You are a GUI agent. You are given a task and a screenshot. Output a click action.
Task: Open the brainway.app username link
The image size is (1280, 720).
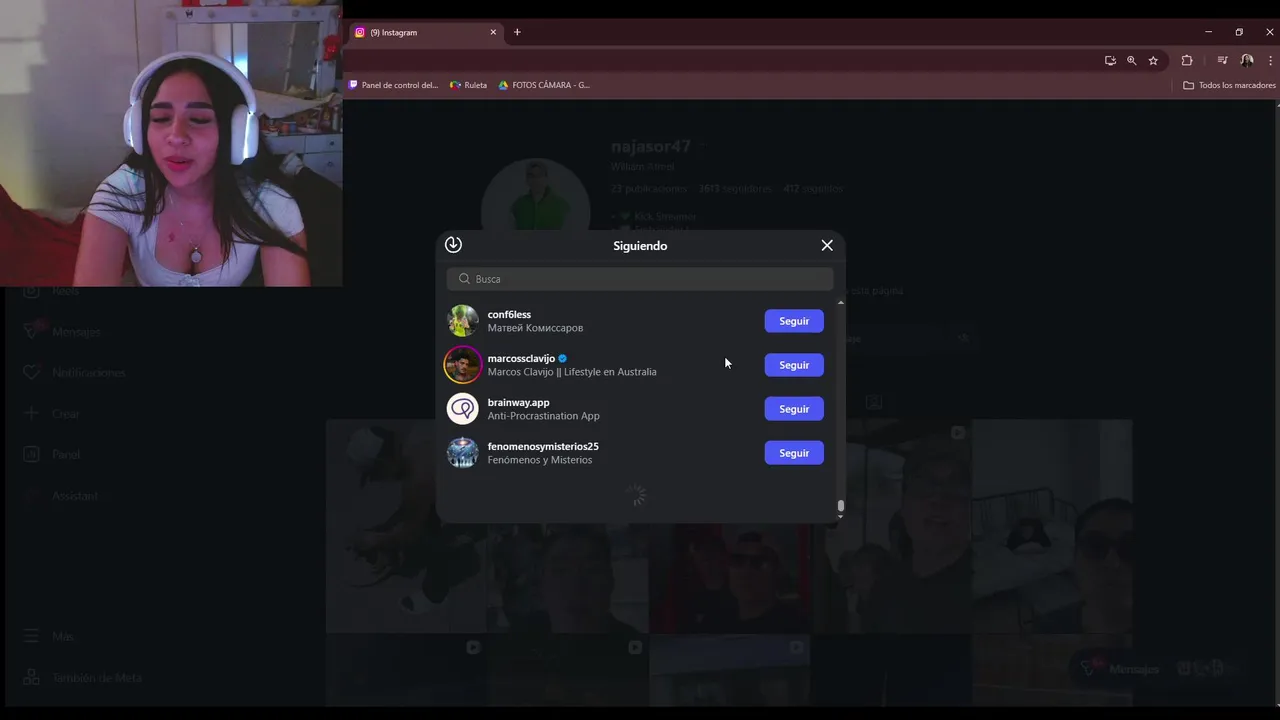(518, 402)
